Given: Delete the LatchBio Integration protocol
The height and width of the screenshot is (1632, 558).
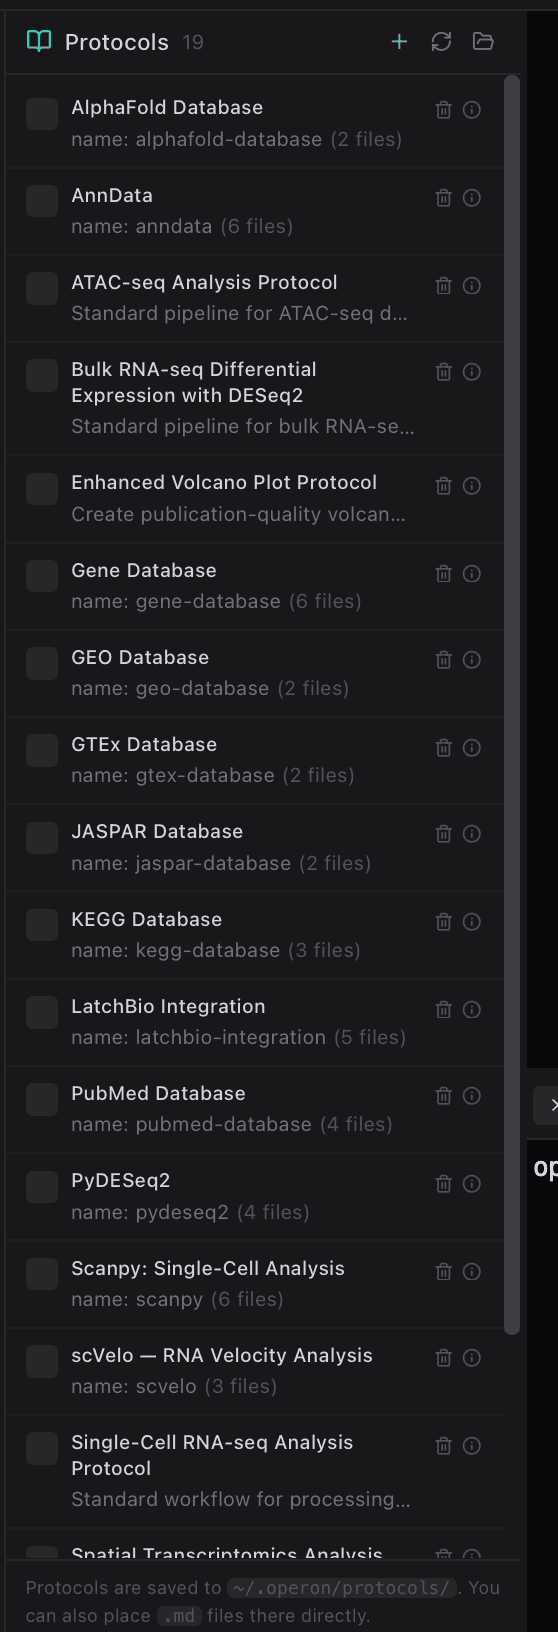Looking at the screenshot, I should (444, 1010).
